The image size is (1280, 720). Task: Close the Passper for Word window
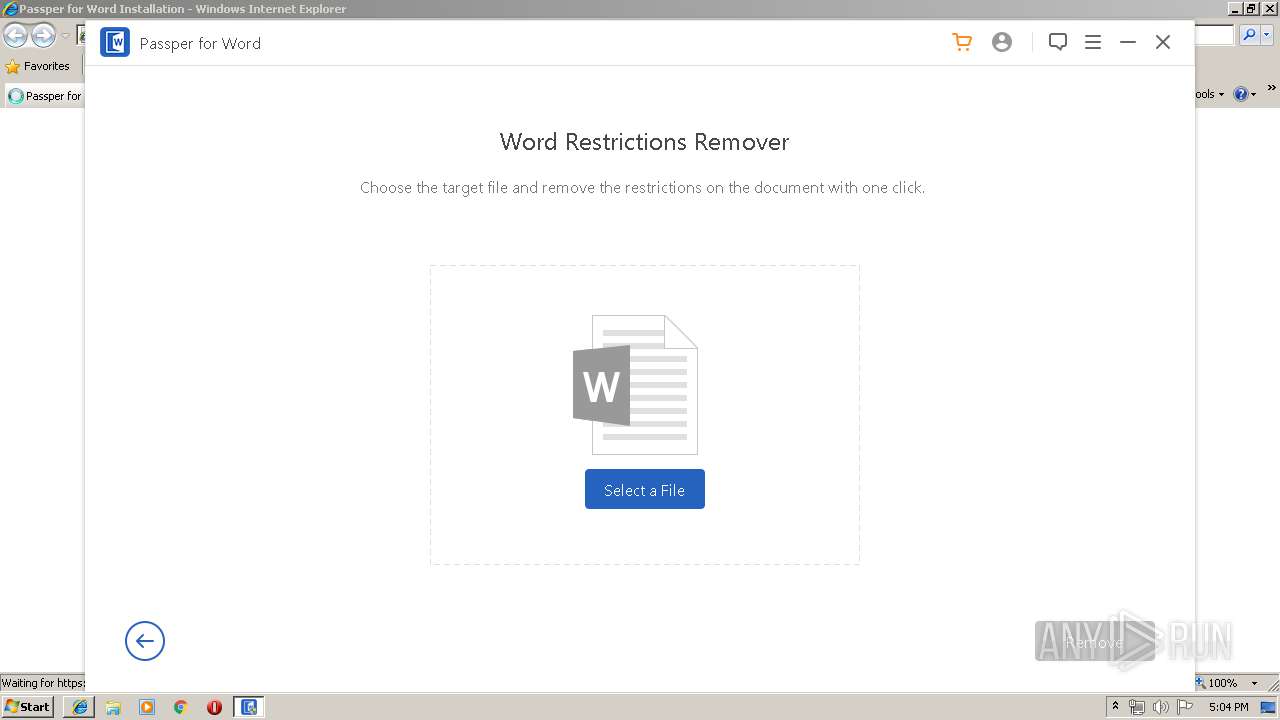tap(1163, 42)
